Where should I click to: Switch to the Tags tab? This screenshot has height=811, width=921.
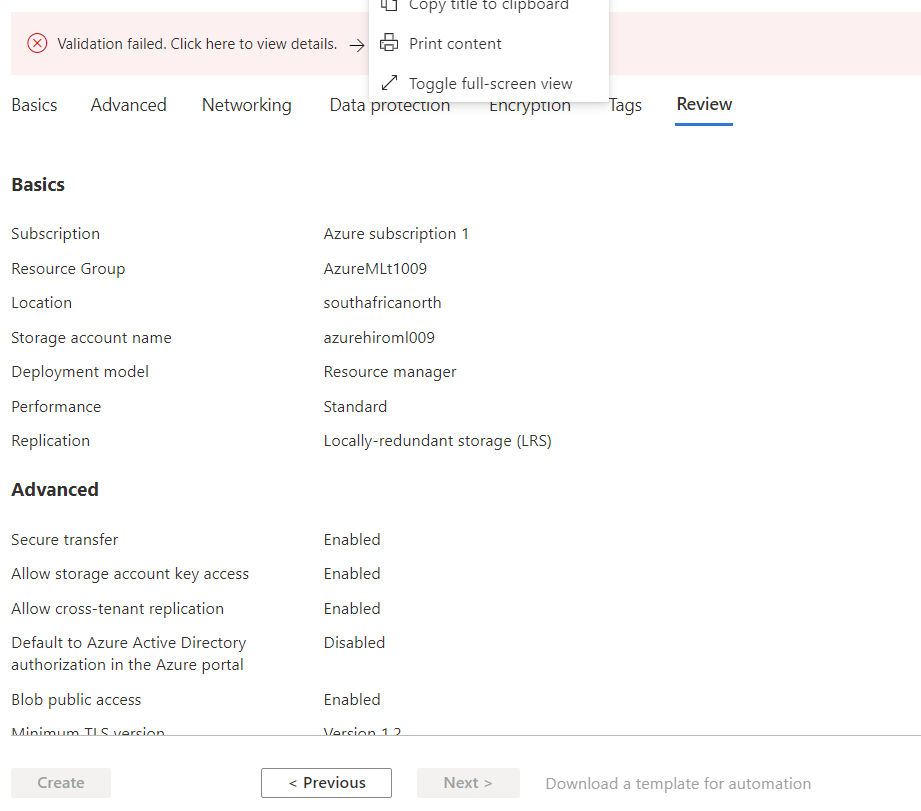tap(625, 105)
